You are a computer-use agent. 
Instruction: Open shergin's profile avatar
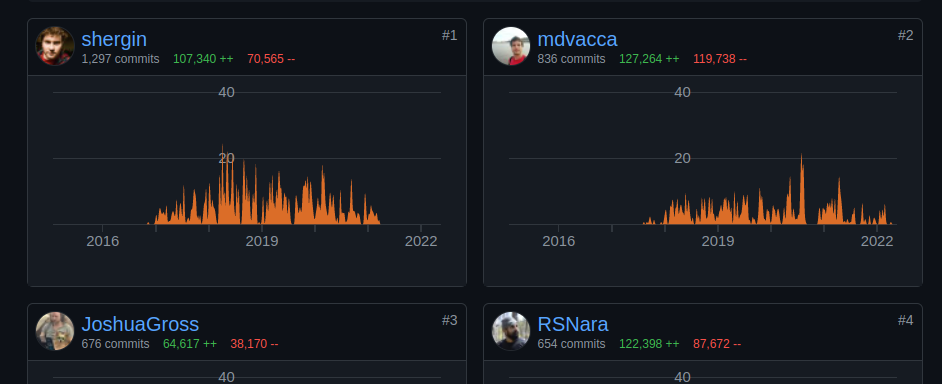[x=55, y=46]
